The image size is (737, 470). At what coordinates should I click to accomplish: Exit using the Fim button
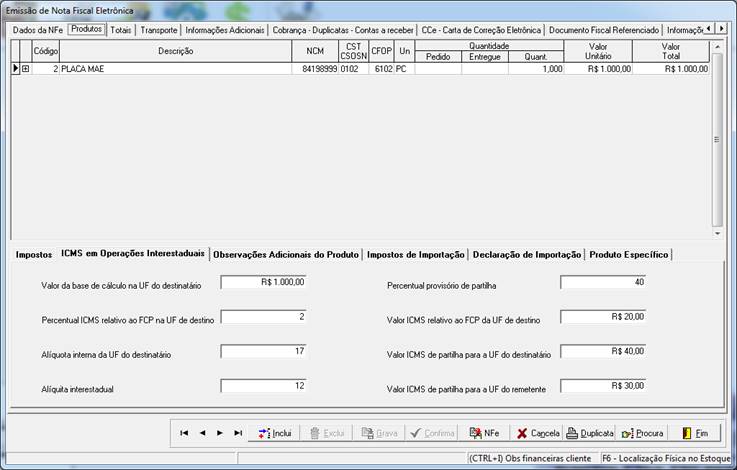695,433
